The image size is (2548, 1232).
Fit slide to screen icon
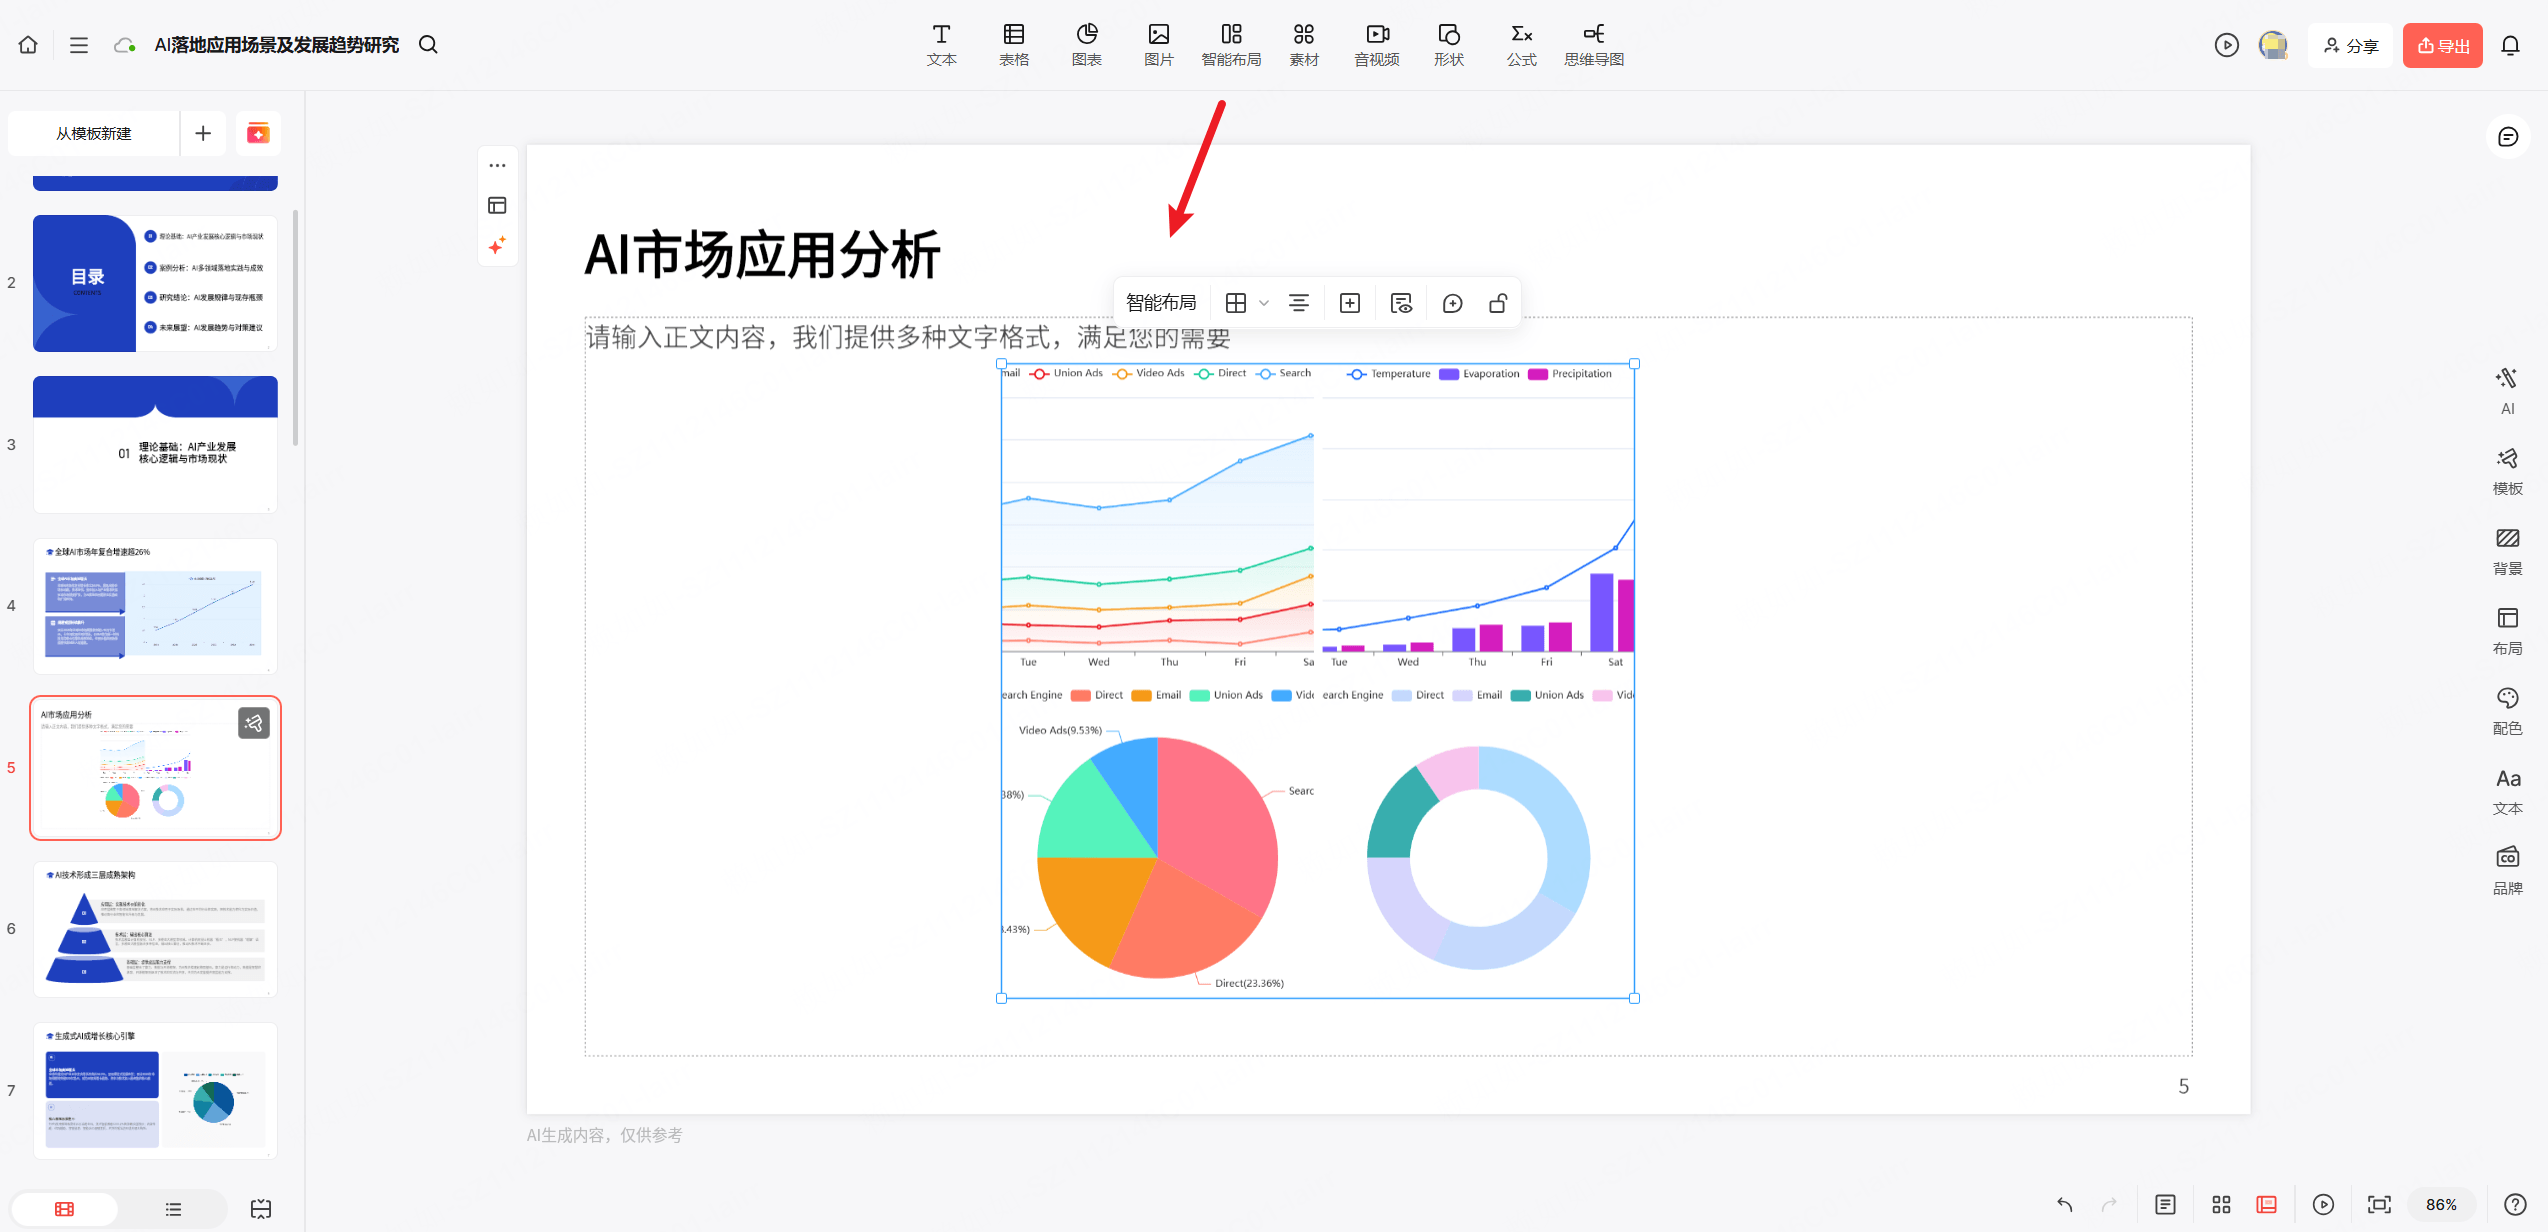coord(2379,1205)
